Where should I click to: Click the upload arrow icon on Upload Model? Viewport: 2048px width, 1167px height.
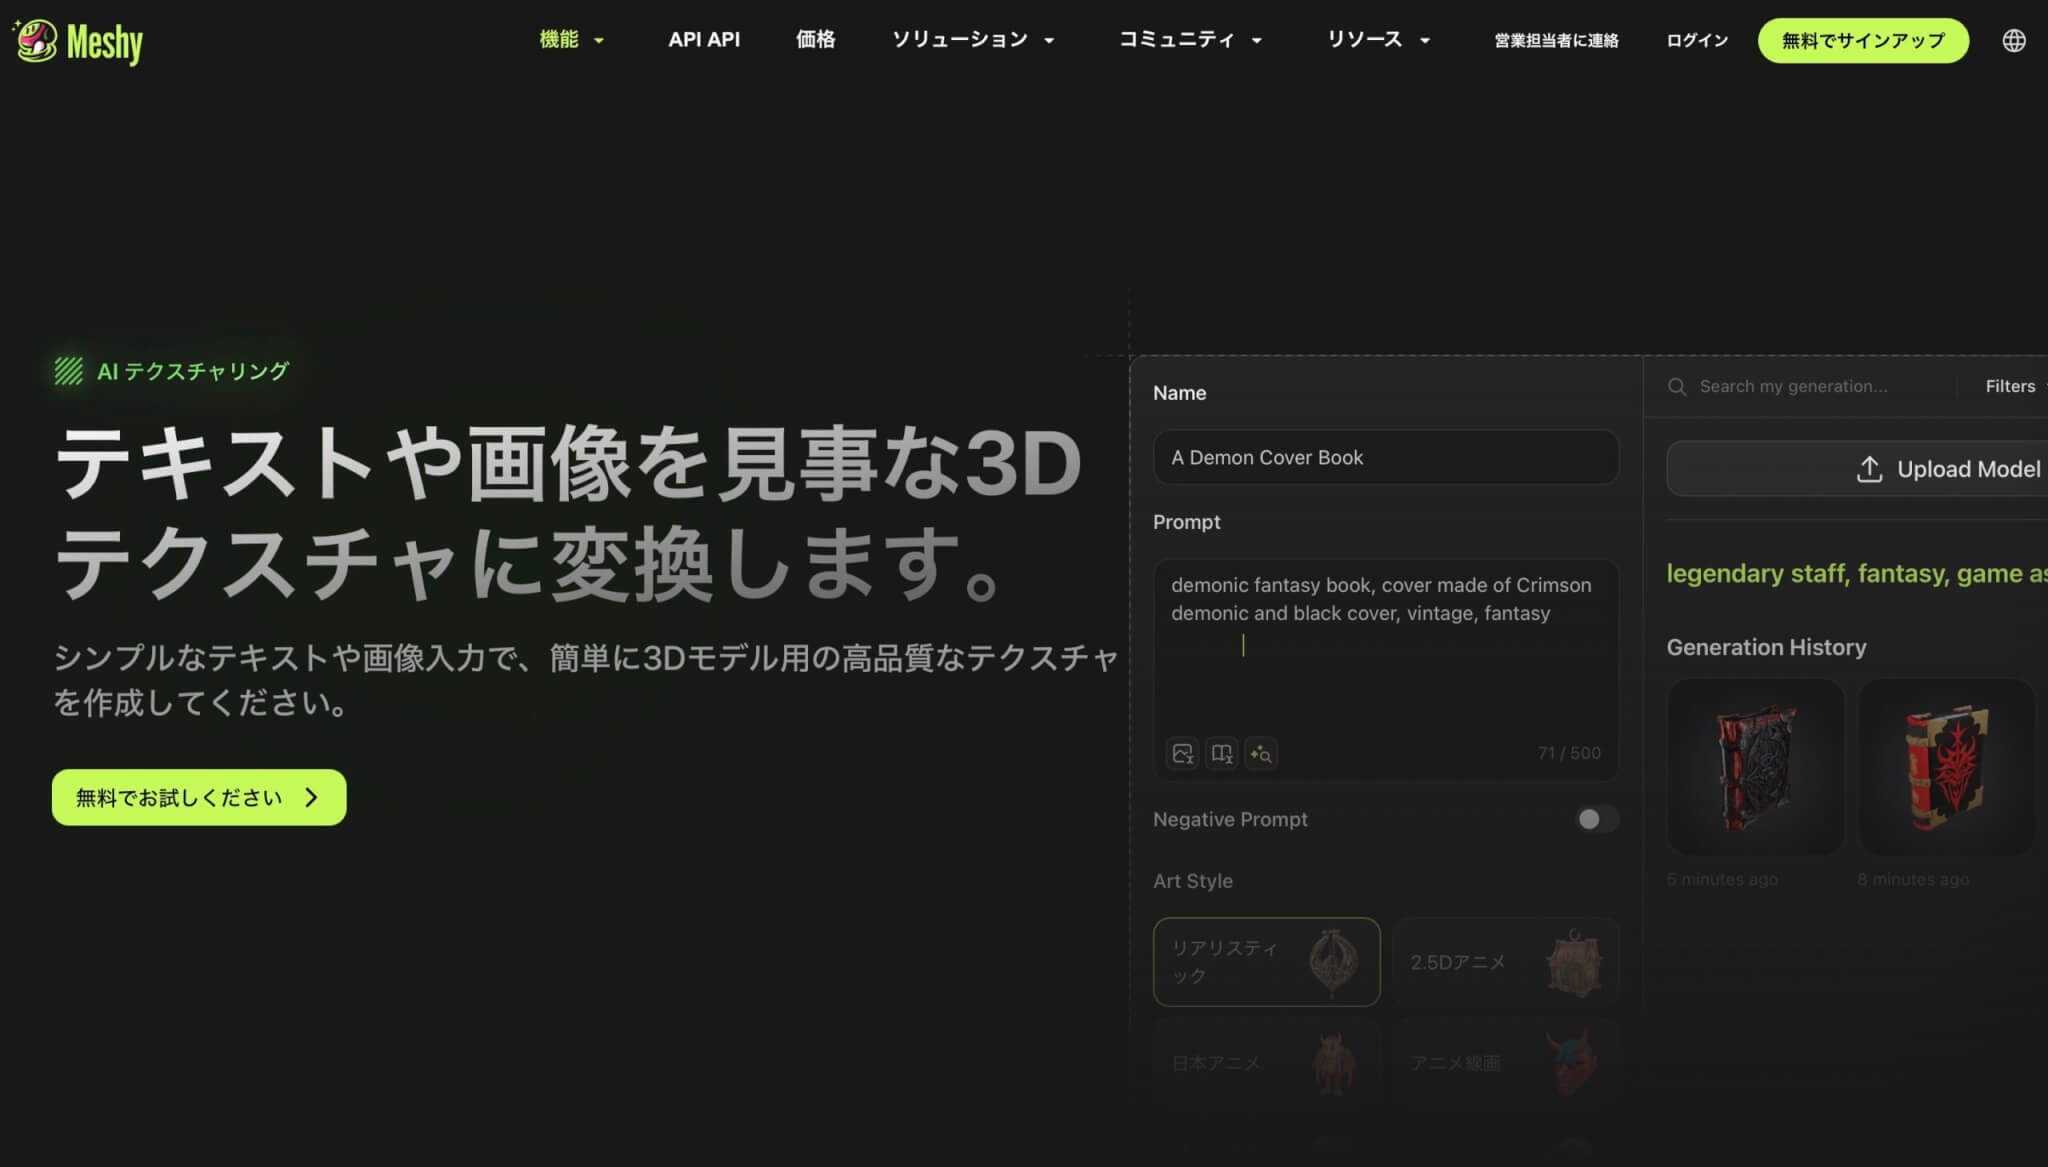[1869, 469]
